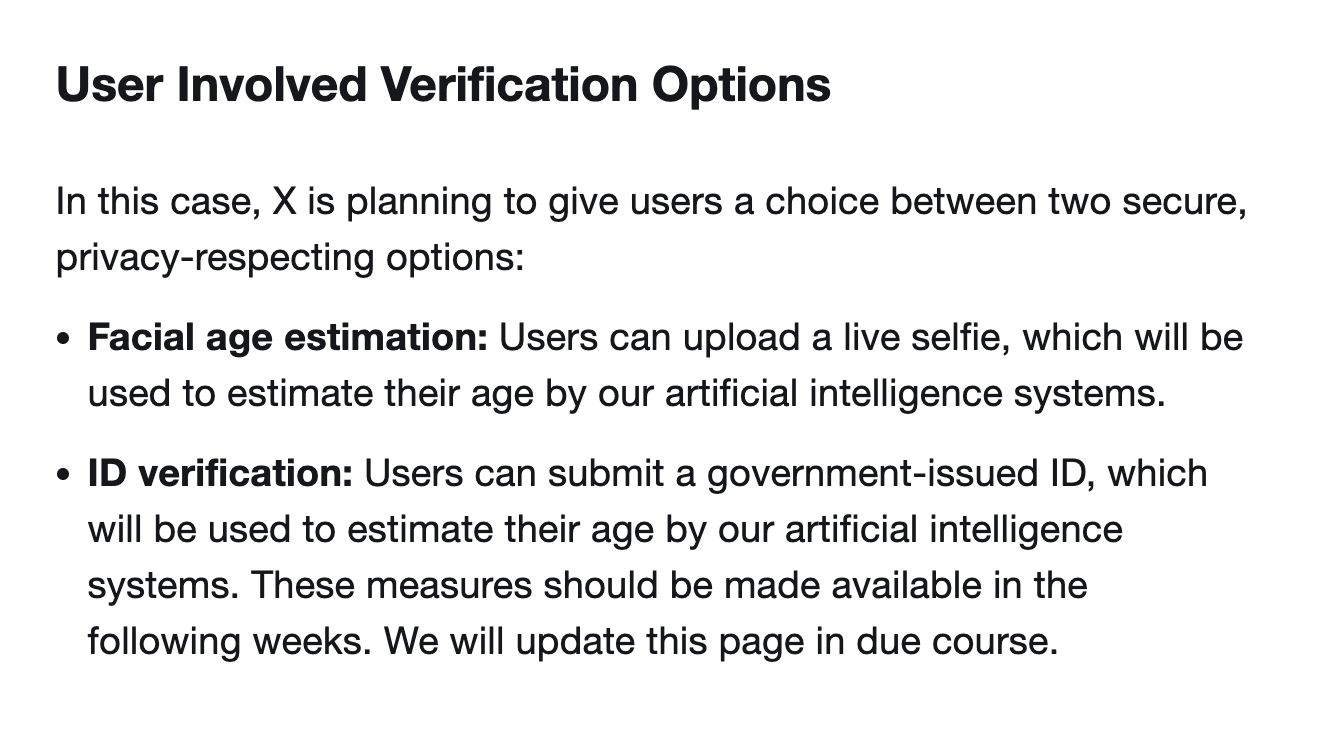Click the bold "Facial age estimation:" label
This screenshot has height=734, width=1336.
[288, 338]
